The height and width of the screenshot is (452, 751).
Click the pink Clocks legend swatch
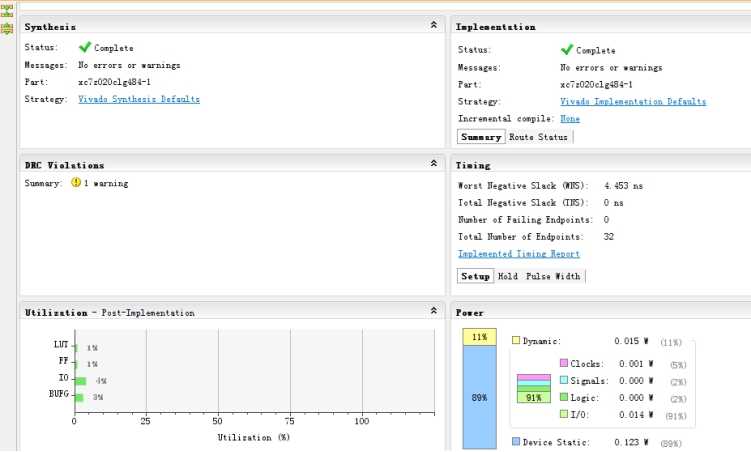pyautogui.click(x=564, y=363)
